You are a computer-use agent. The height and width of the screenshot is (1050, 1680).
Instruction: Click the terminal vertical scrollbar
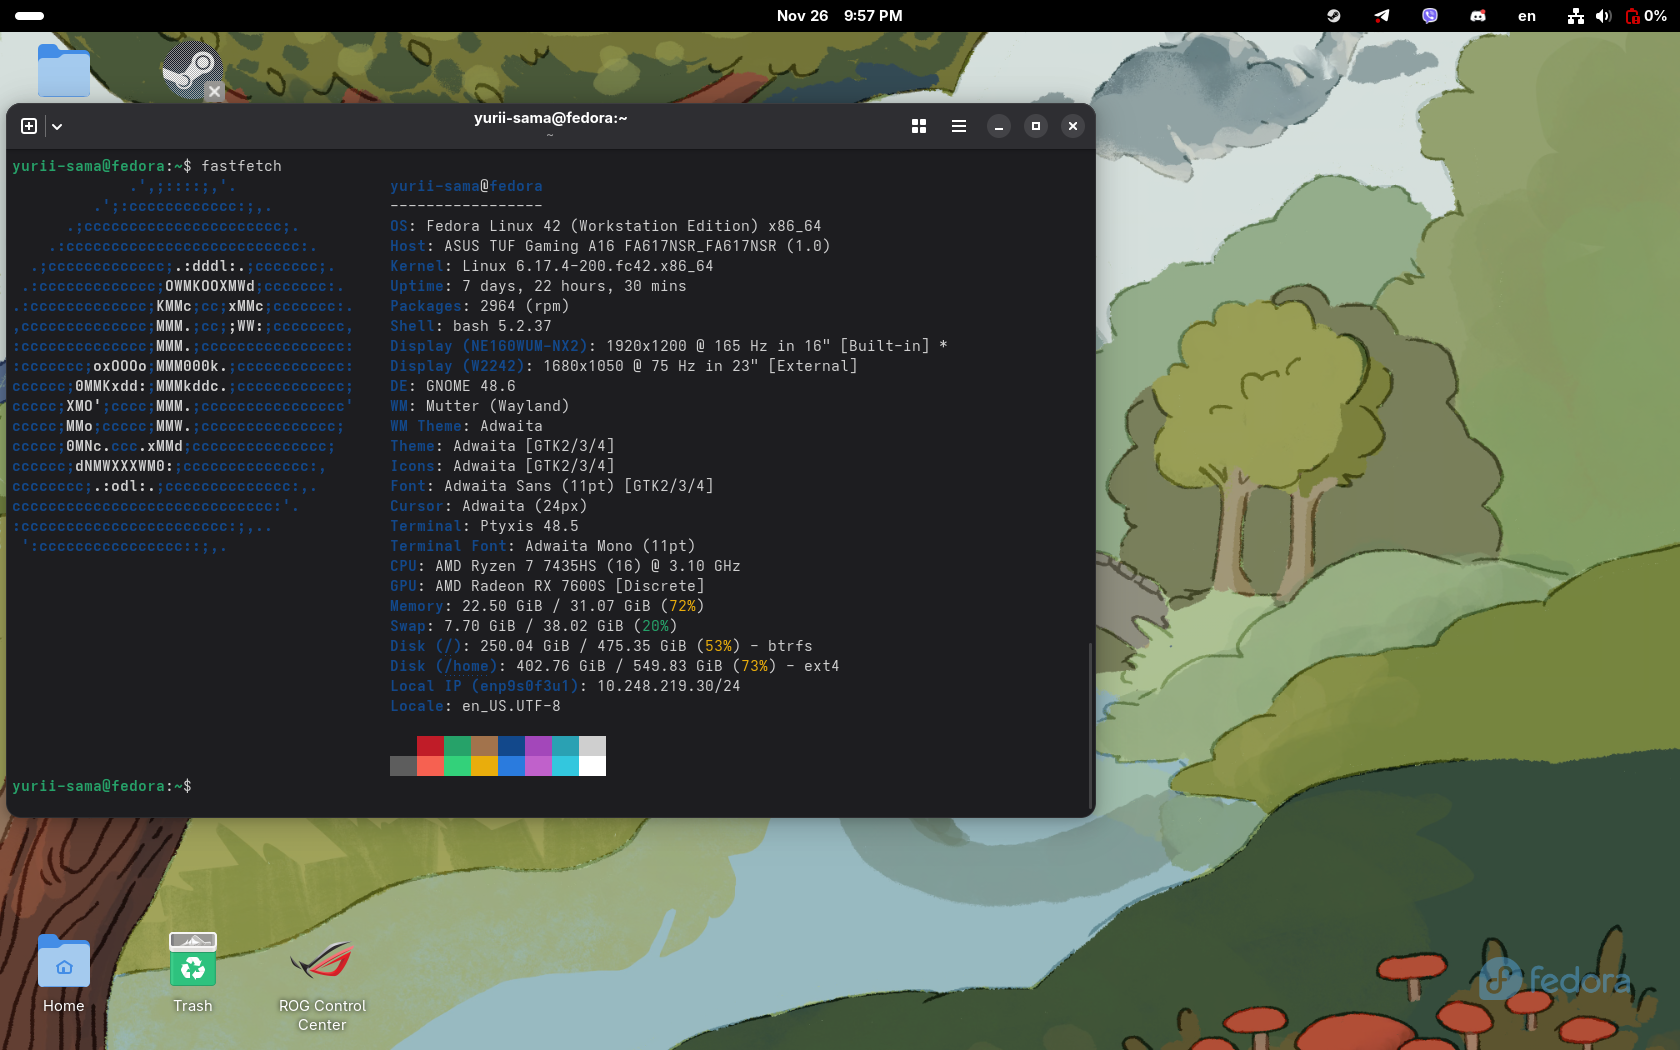click(1090, 726)
